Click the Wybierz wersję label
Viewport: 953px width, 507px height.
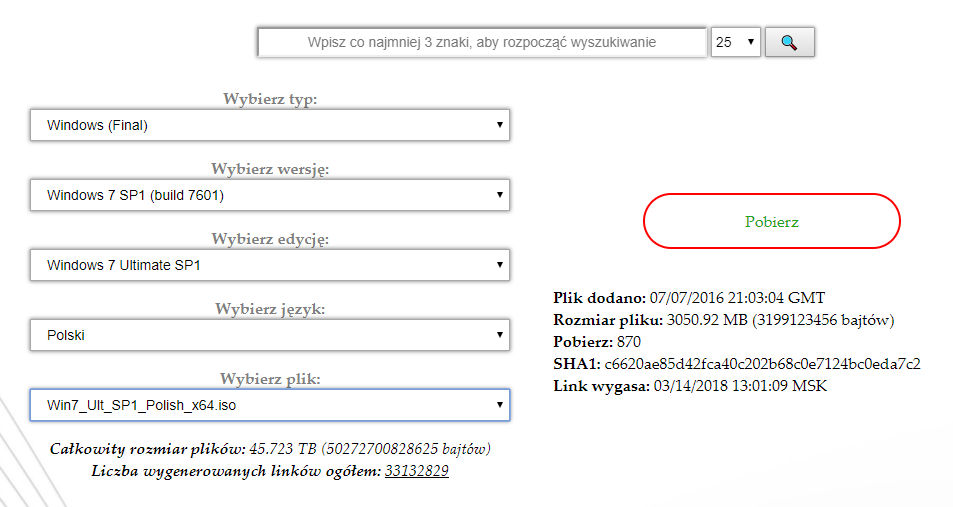270,169
